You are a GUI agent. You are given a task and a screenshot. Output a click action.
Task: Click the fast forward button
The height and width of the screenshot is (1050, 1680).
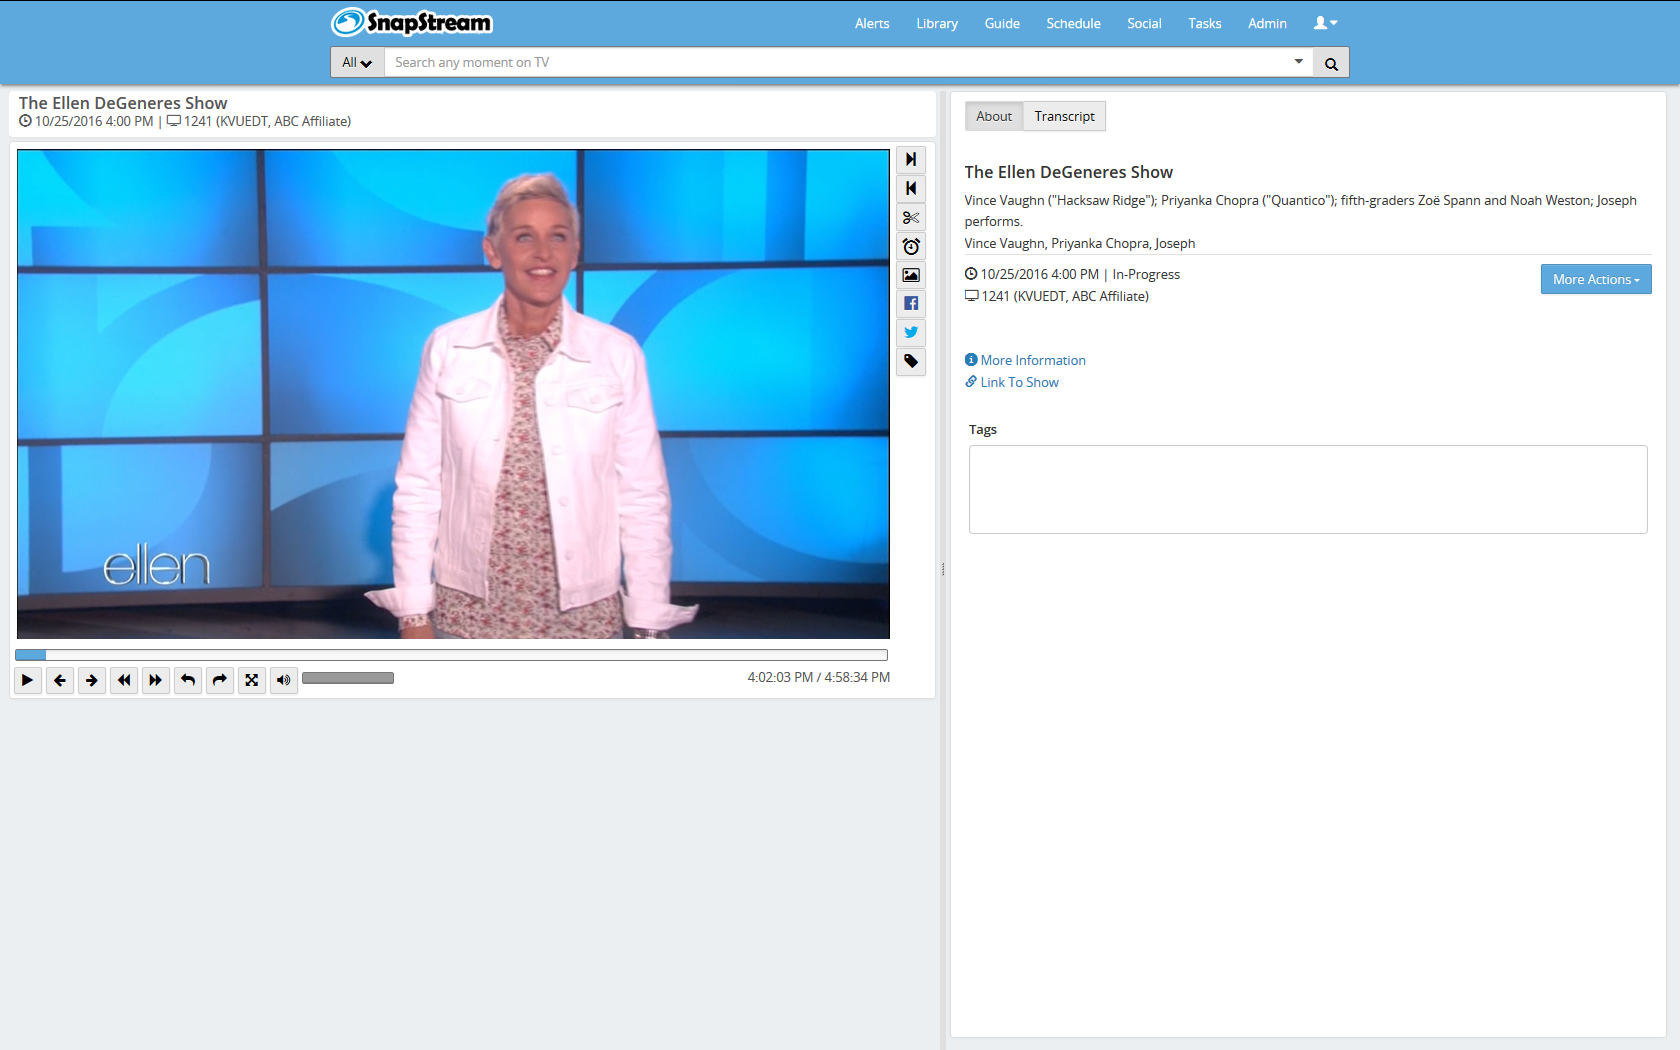point(156,680)
